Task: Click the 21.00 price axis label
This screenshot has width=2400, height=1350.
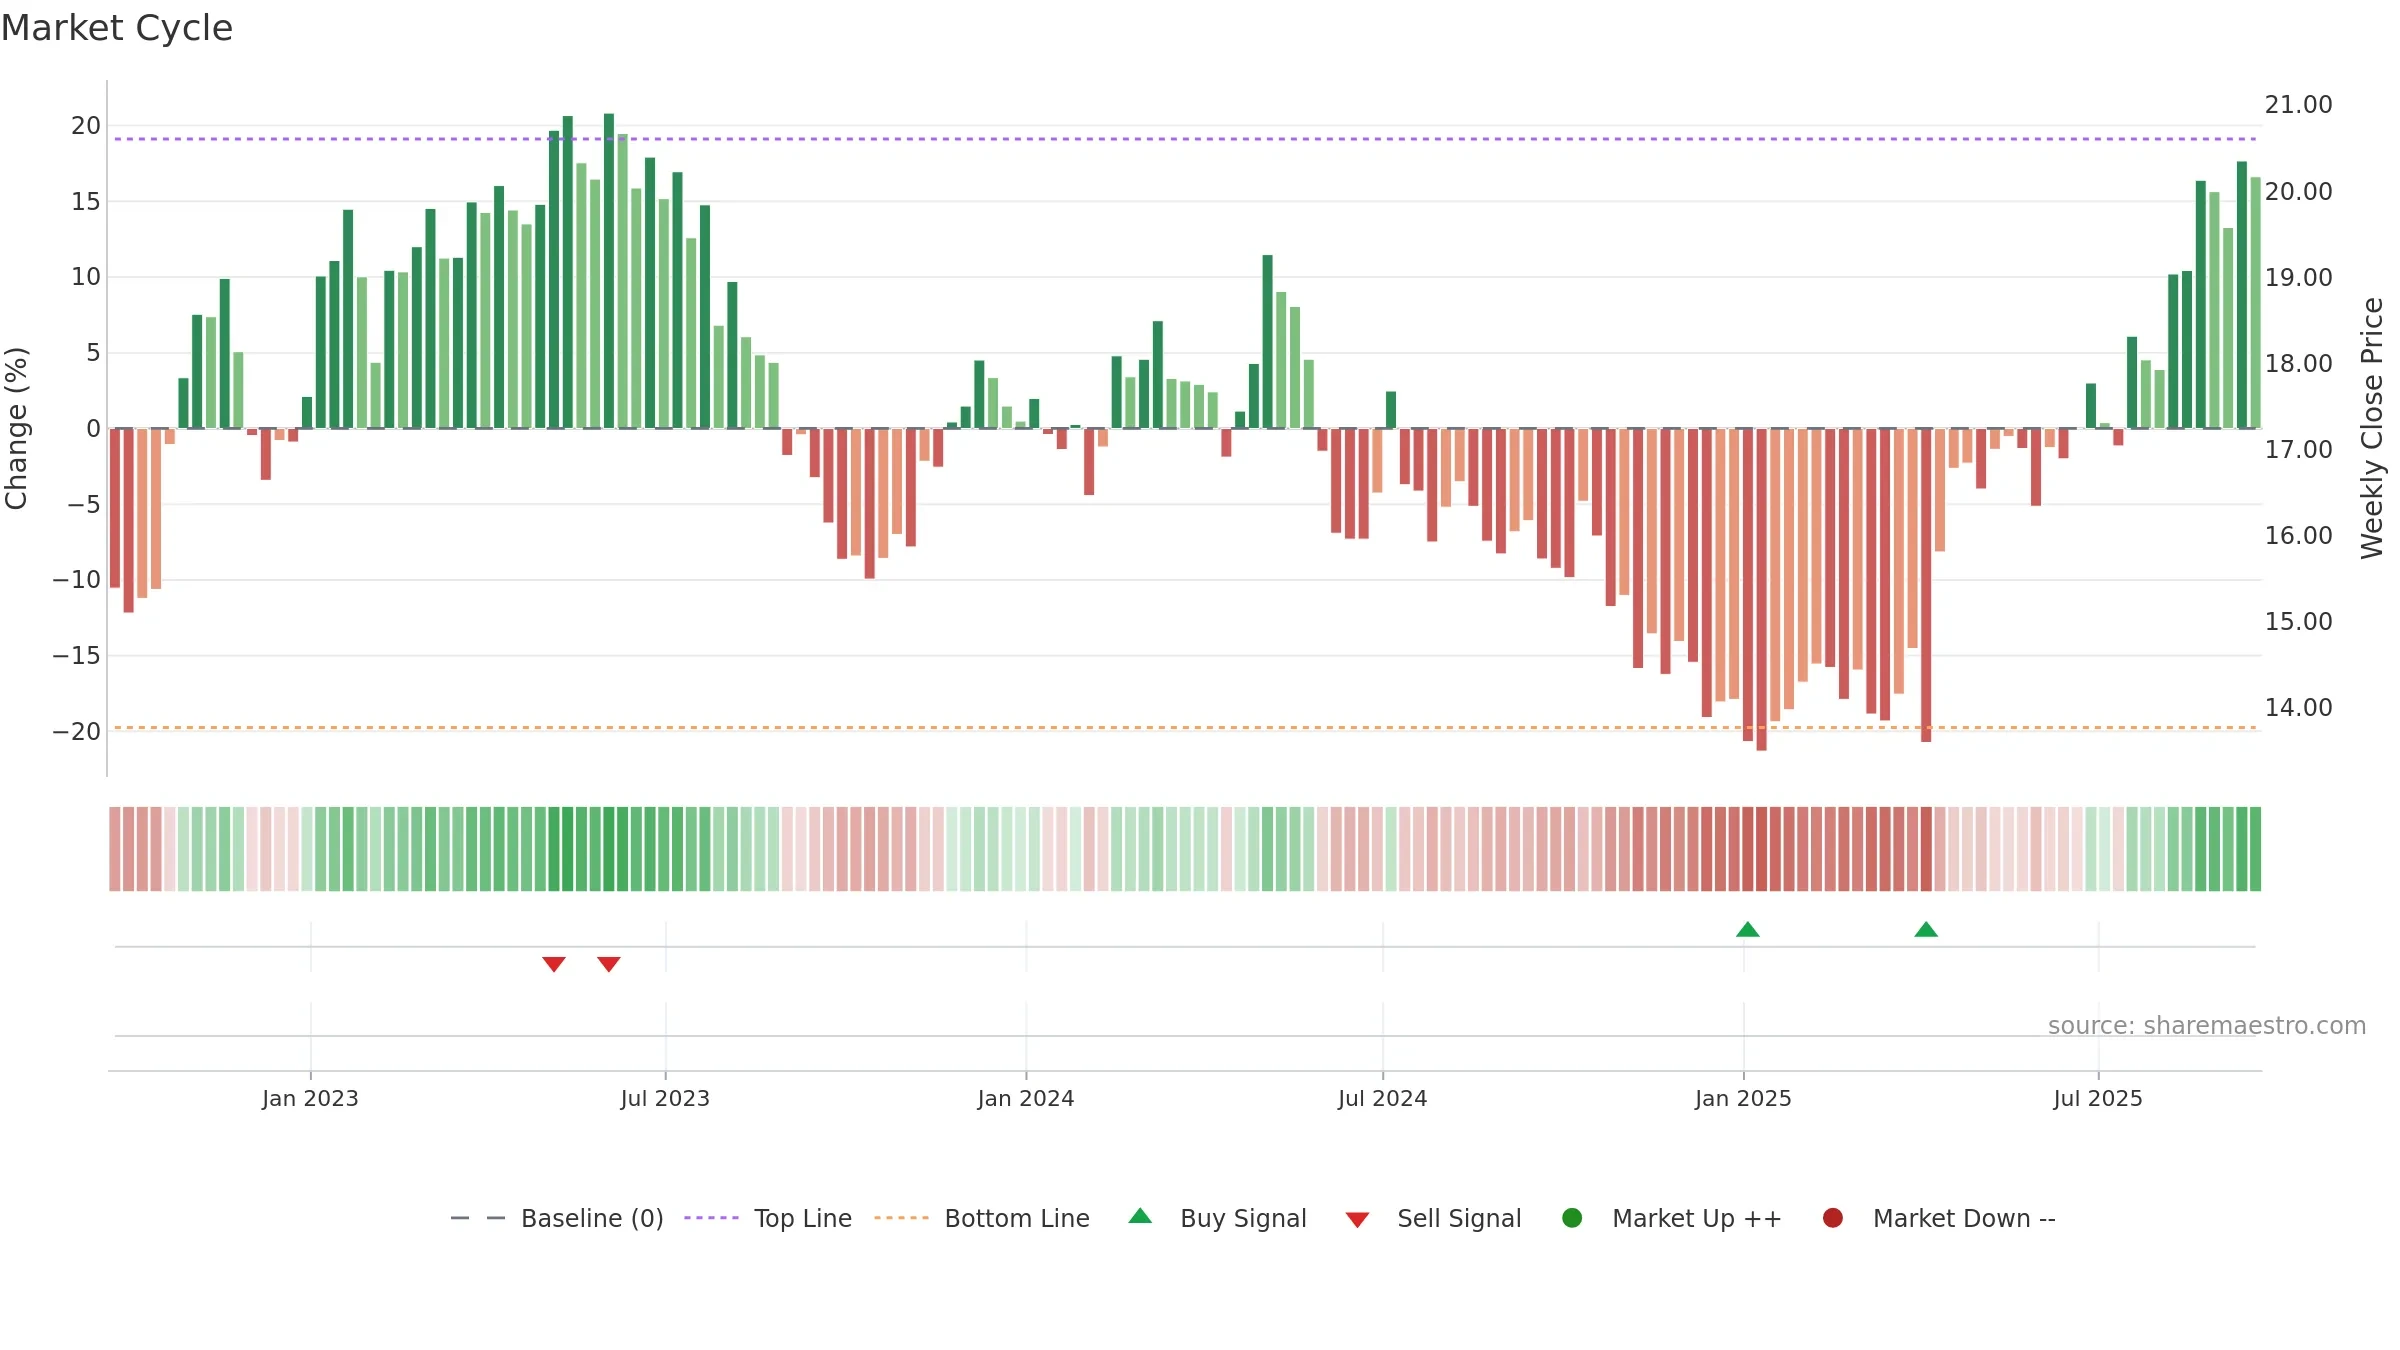Action: point(2298,105)
